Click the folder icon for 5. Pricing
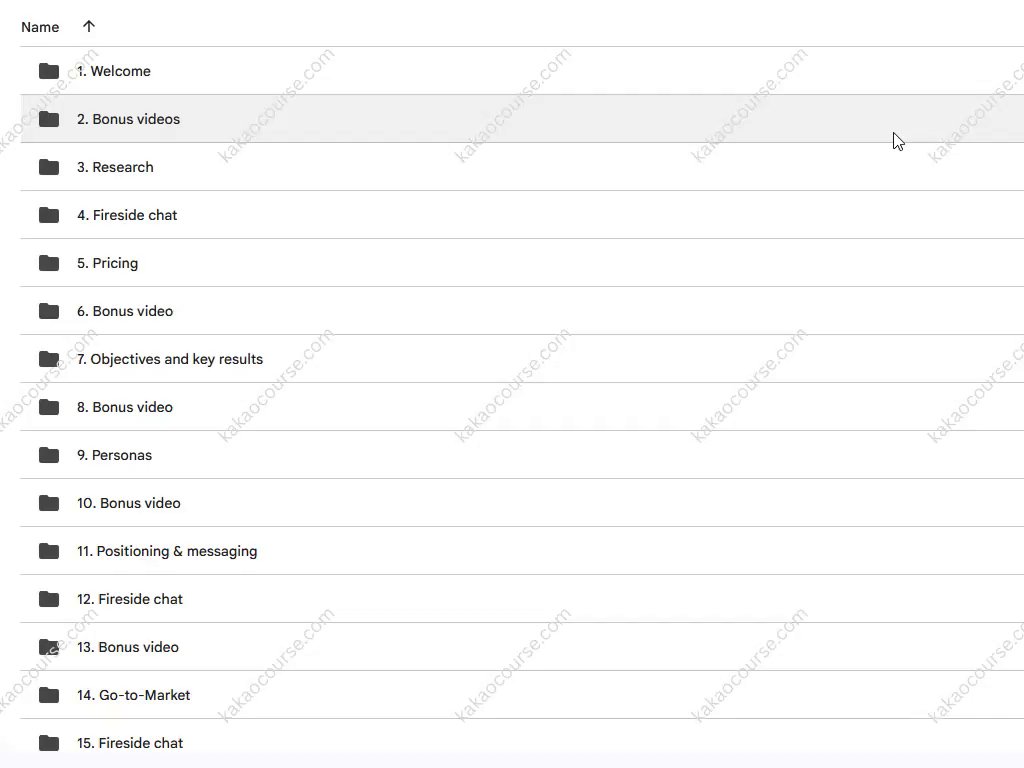Screen dimensions: 1024x768 pyautogui.click(x=49, y=263)
